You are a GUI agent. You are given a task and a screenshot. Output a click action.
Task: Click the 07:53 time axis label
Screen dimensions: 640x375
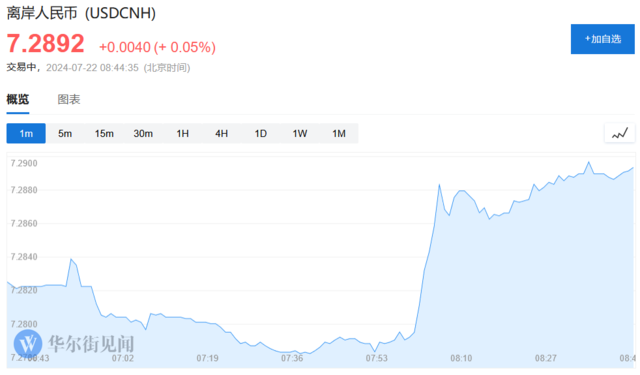point(376,358)
